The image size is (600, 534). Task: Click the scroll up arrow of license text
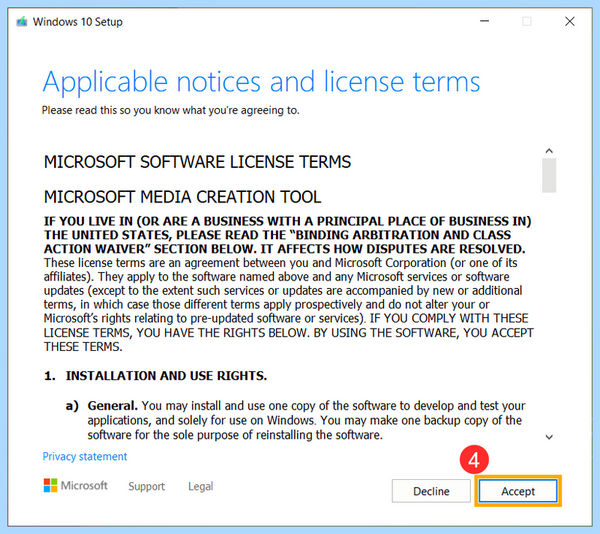(x=549, y=151)
